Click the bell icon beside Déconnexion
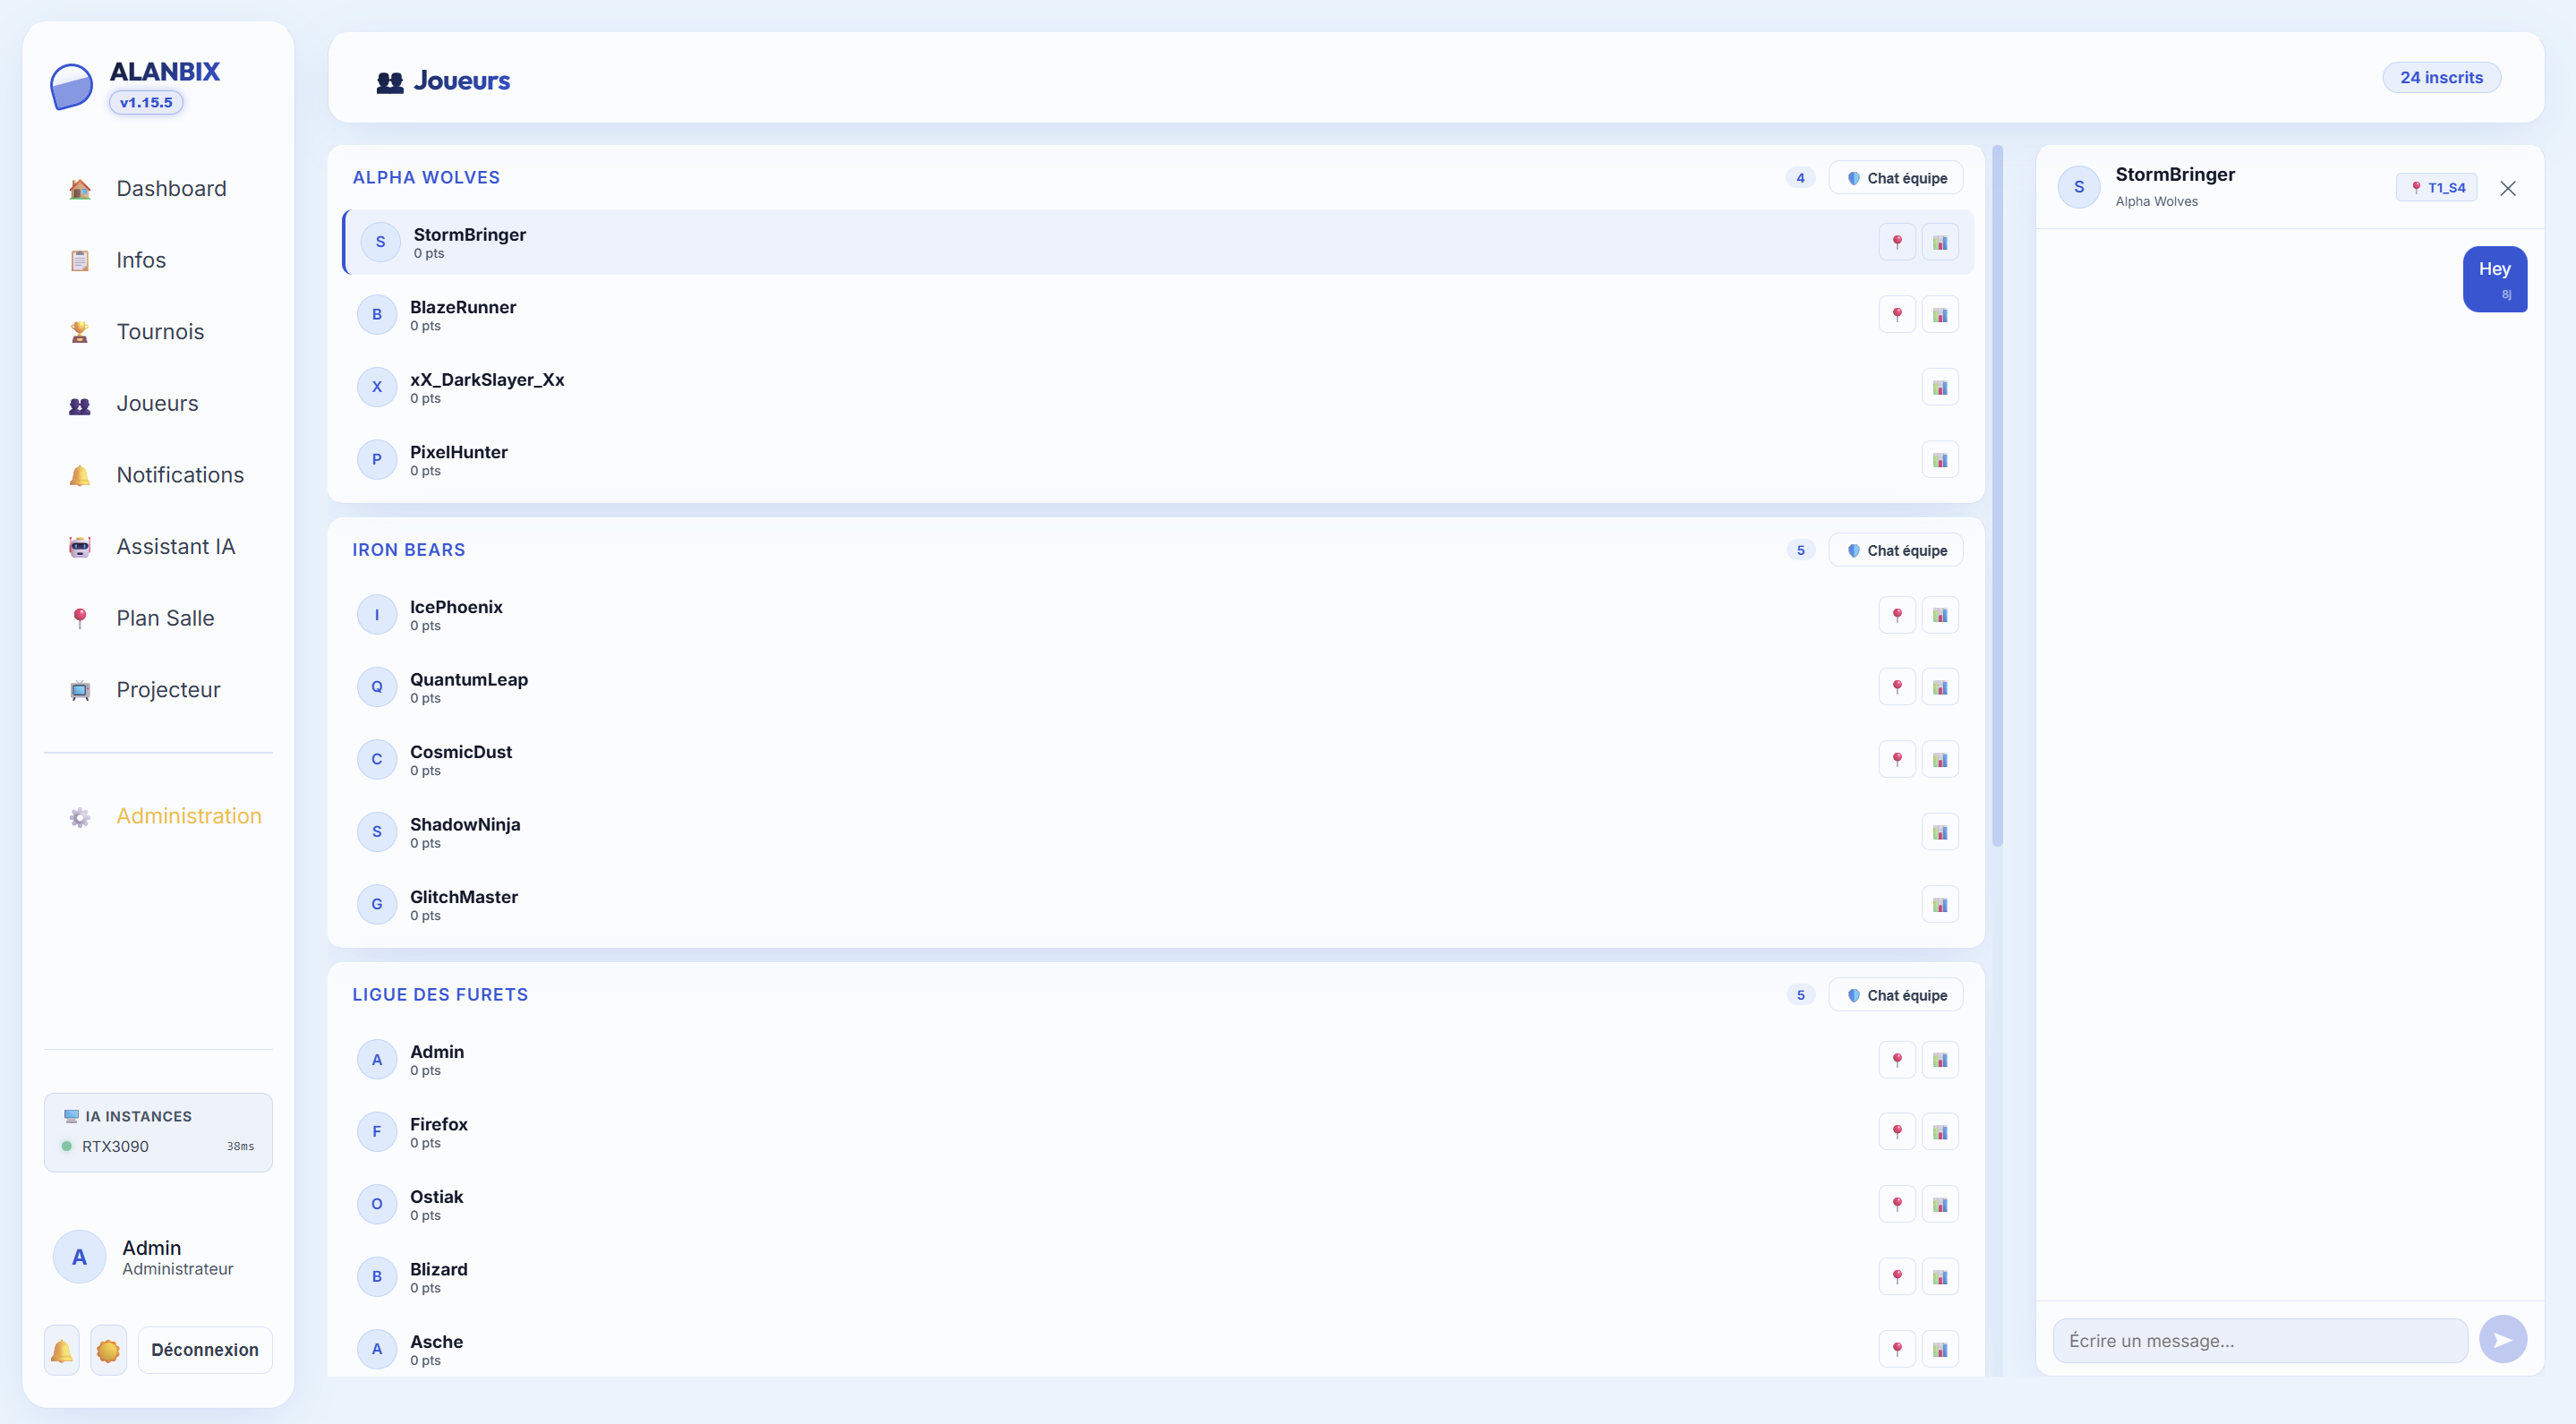The width and height of the screenshot is (2576, 1424). (x=61, y=1351)
